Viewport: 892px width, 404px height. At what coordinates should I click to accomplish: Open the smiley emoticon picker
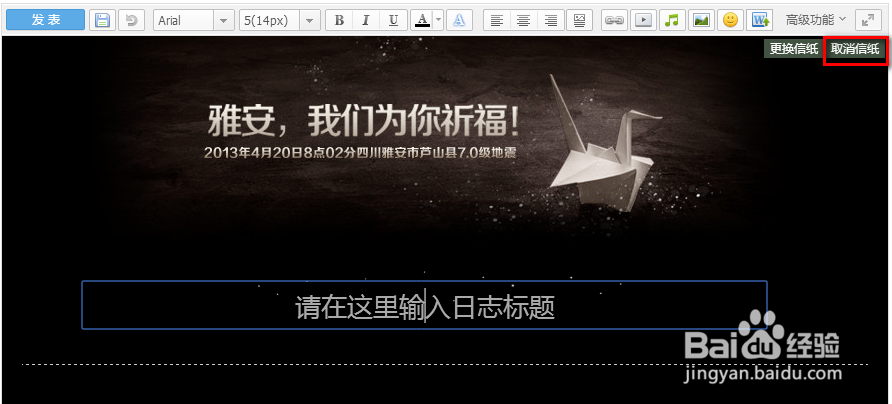[x=730, y=20]
